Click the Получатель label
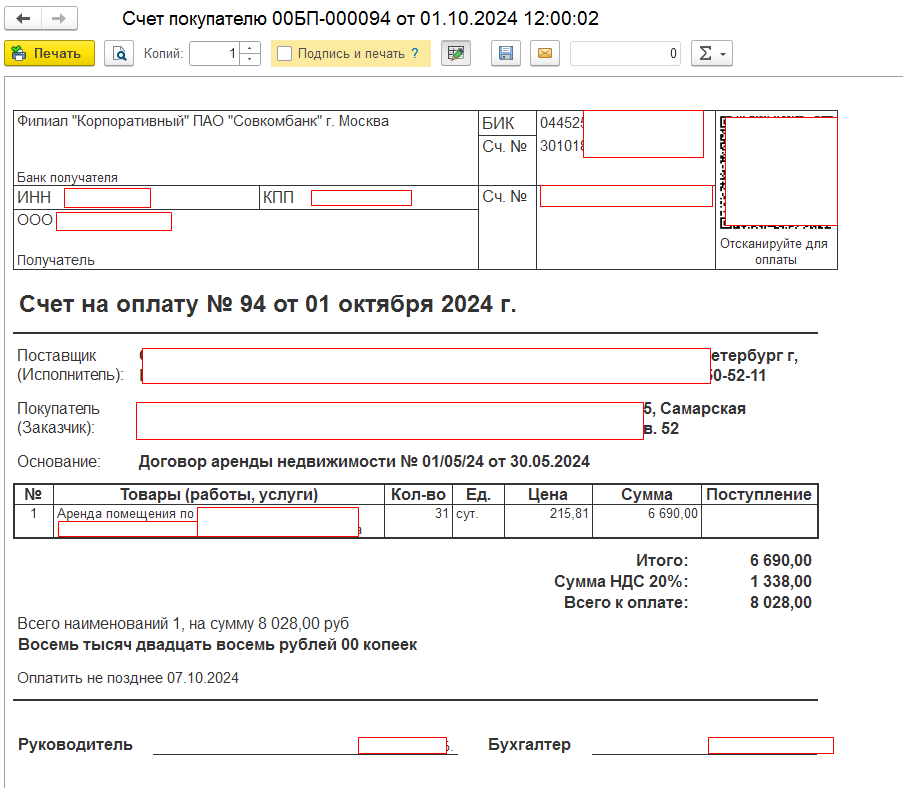 coord(56,260)
